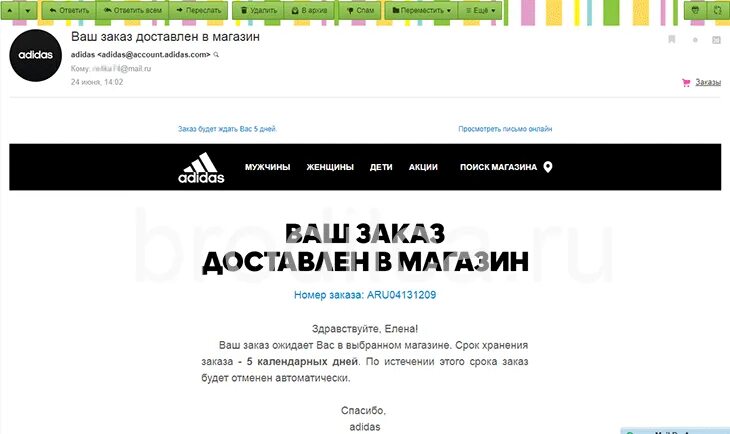The image size is (730, 434).
Task: Toggle the unread dot marker
Action: coord(695,40)
